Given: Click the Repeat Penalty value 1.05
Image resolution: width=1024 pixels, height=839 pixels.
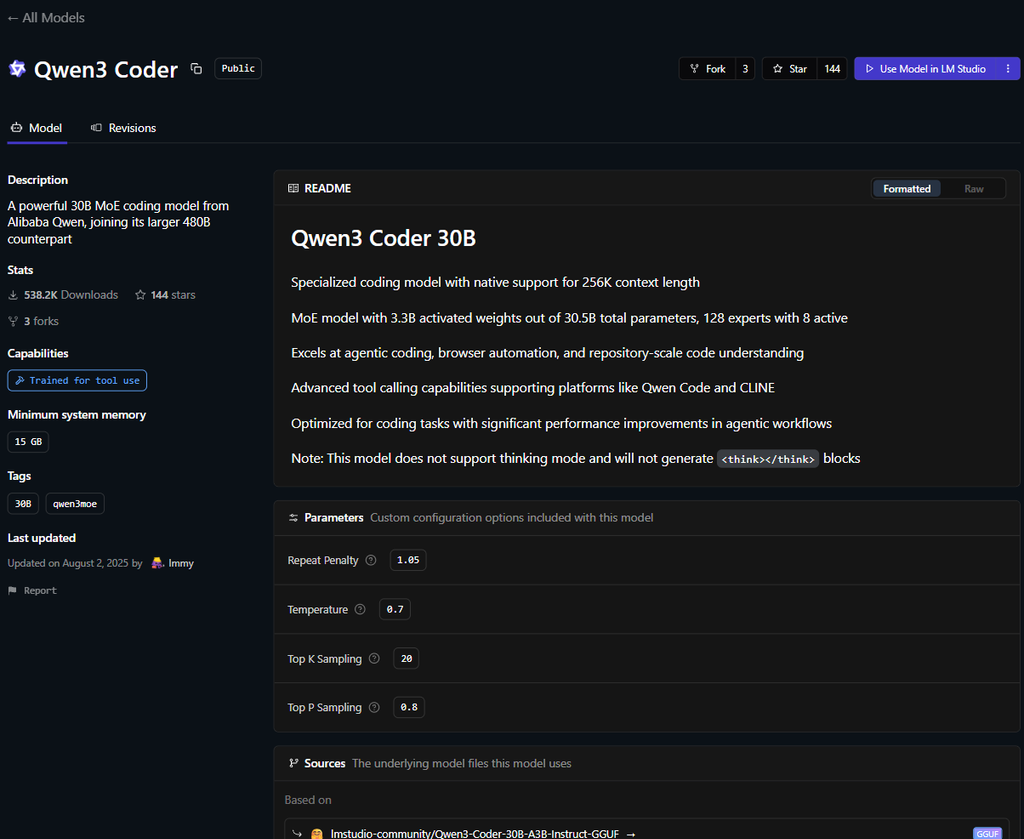Looking at the screenshot, I should [x=408, y=560].
